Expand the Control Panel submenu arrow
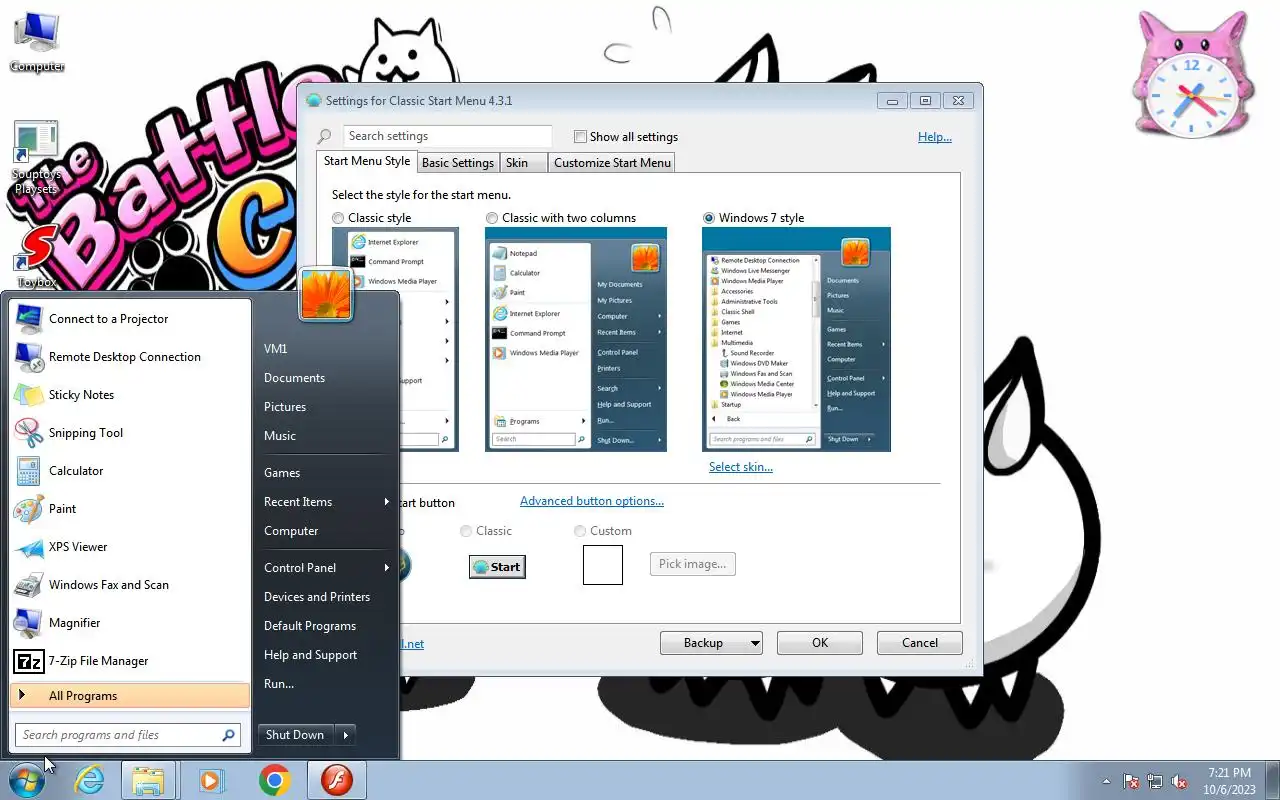Screen dimensions: 1280x800 (x=387, y=568)
